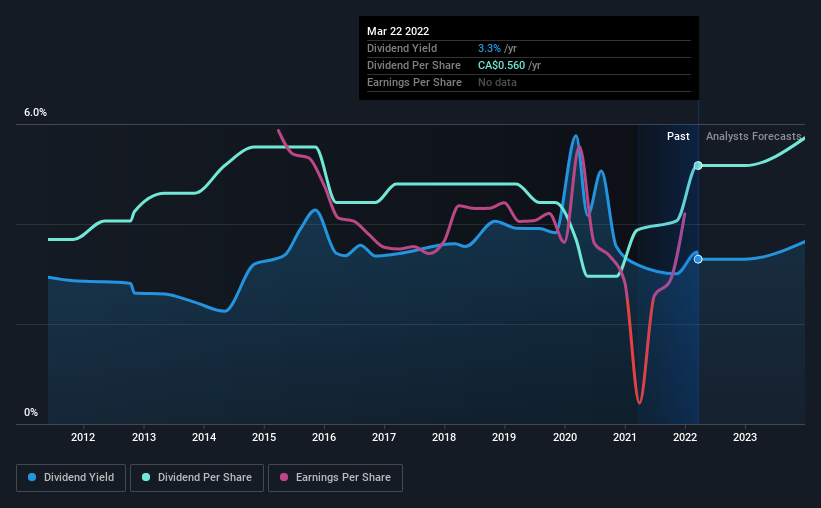The width and height of the screenshot is (821, 508).
Task: Click the 2020 x-axis label
Action: click(565, 437)
